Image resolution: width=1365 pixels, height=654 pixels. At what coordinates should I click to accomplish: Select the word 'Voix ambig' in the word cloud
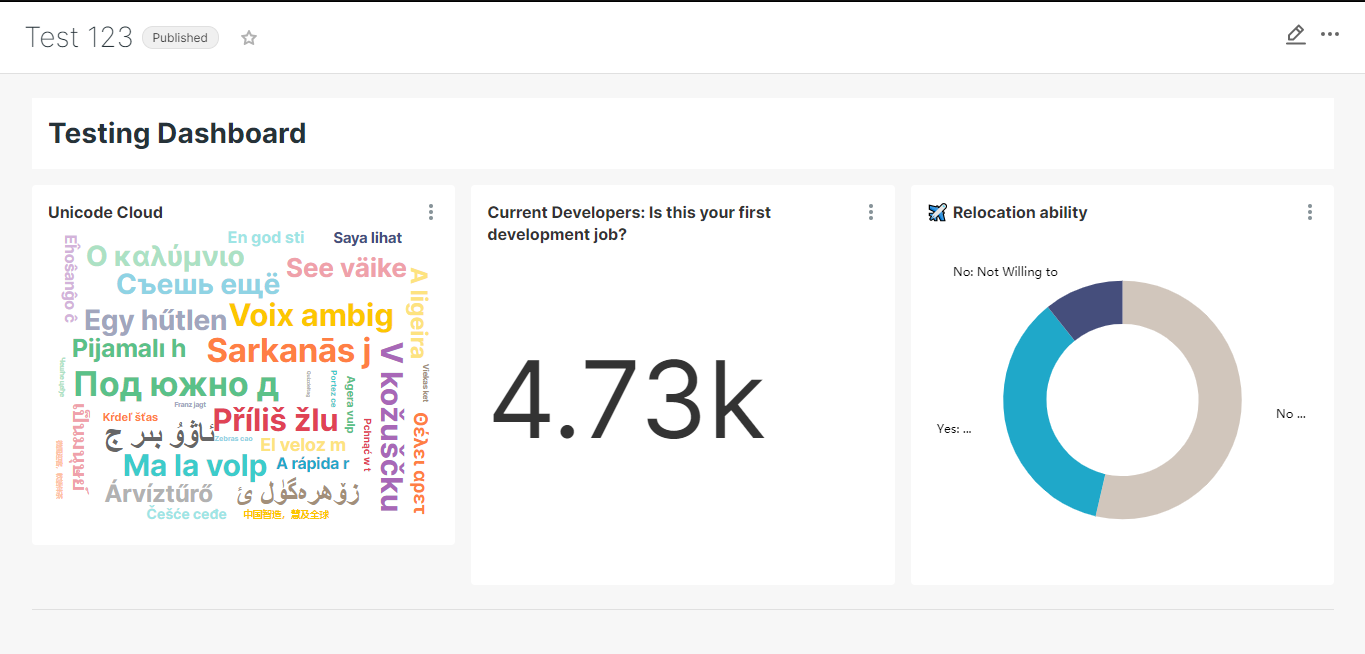click(310, 316)
